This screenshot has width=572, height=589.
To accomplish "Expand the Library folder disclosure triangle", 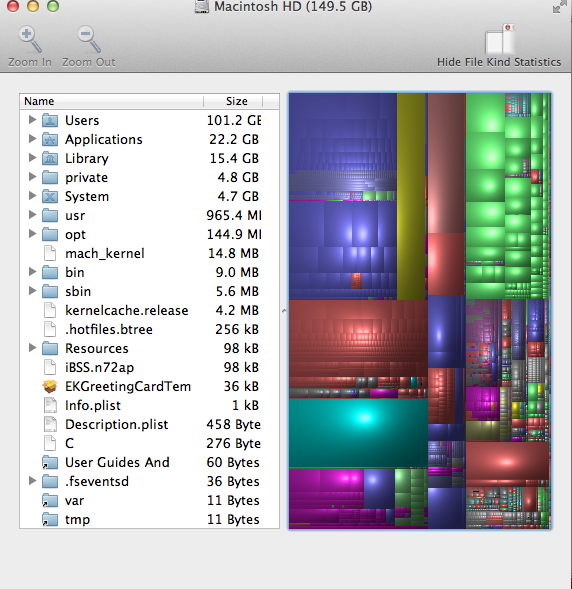I will click(x=33, y=157).
